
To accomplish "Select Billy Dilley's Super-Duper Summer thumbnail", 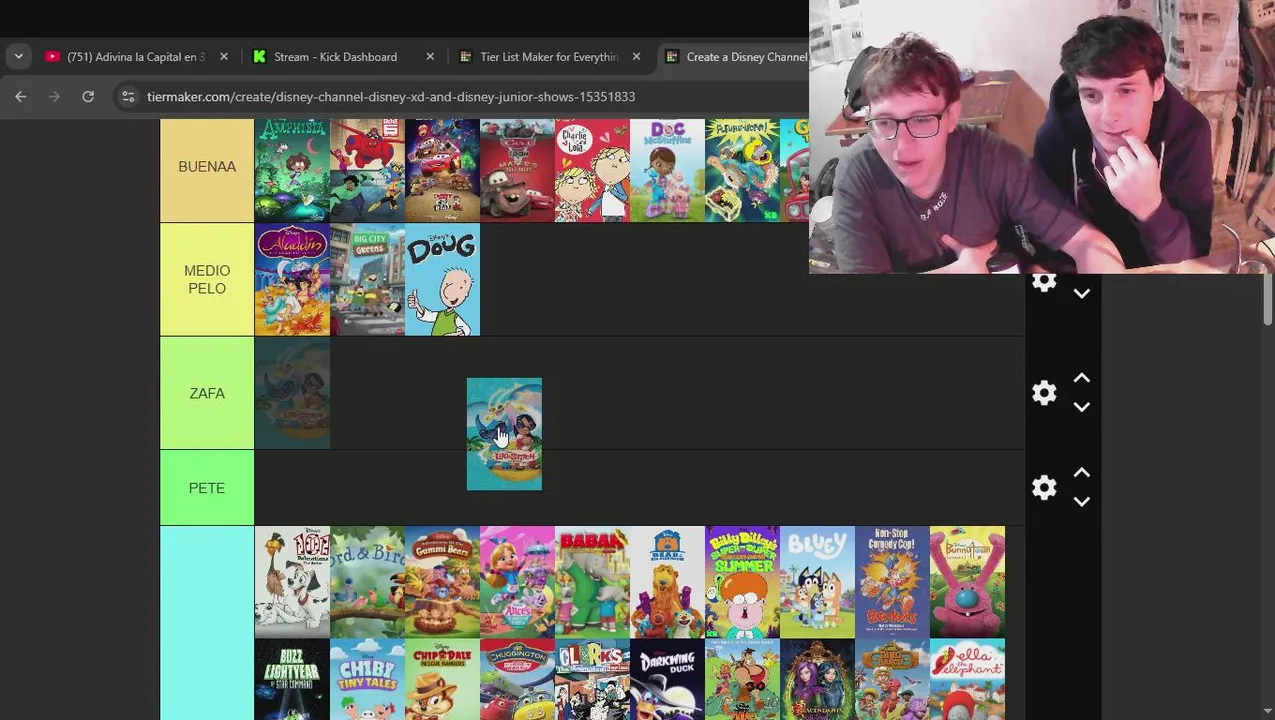I will (742, 582).
